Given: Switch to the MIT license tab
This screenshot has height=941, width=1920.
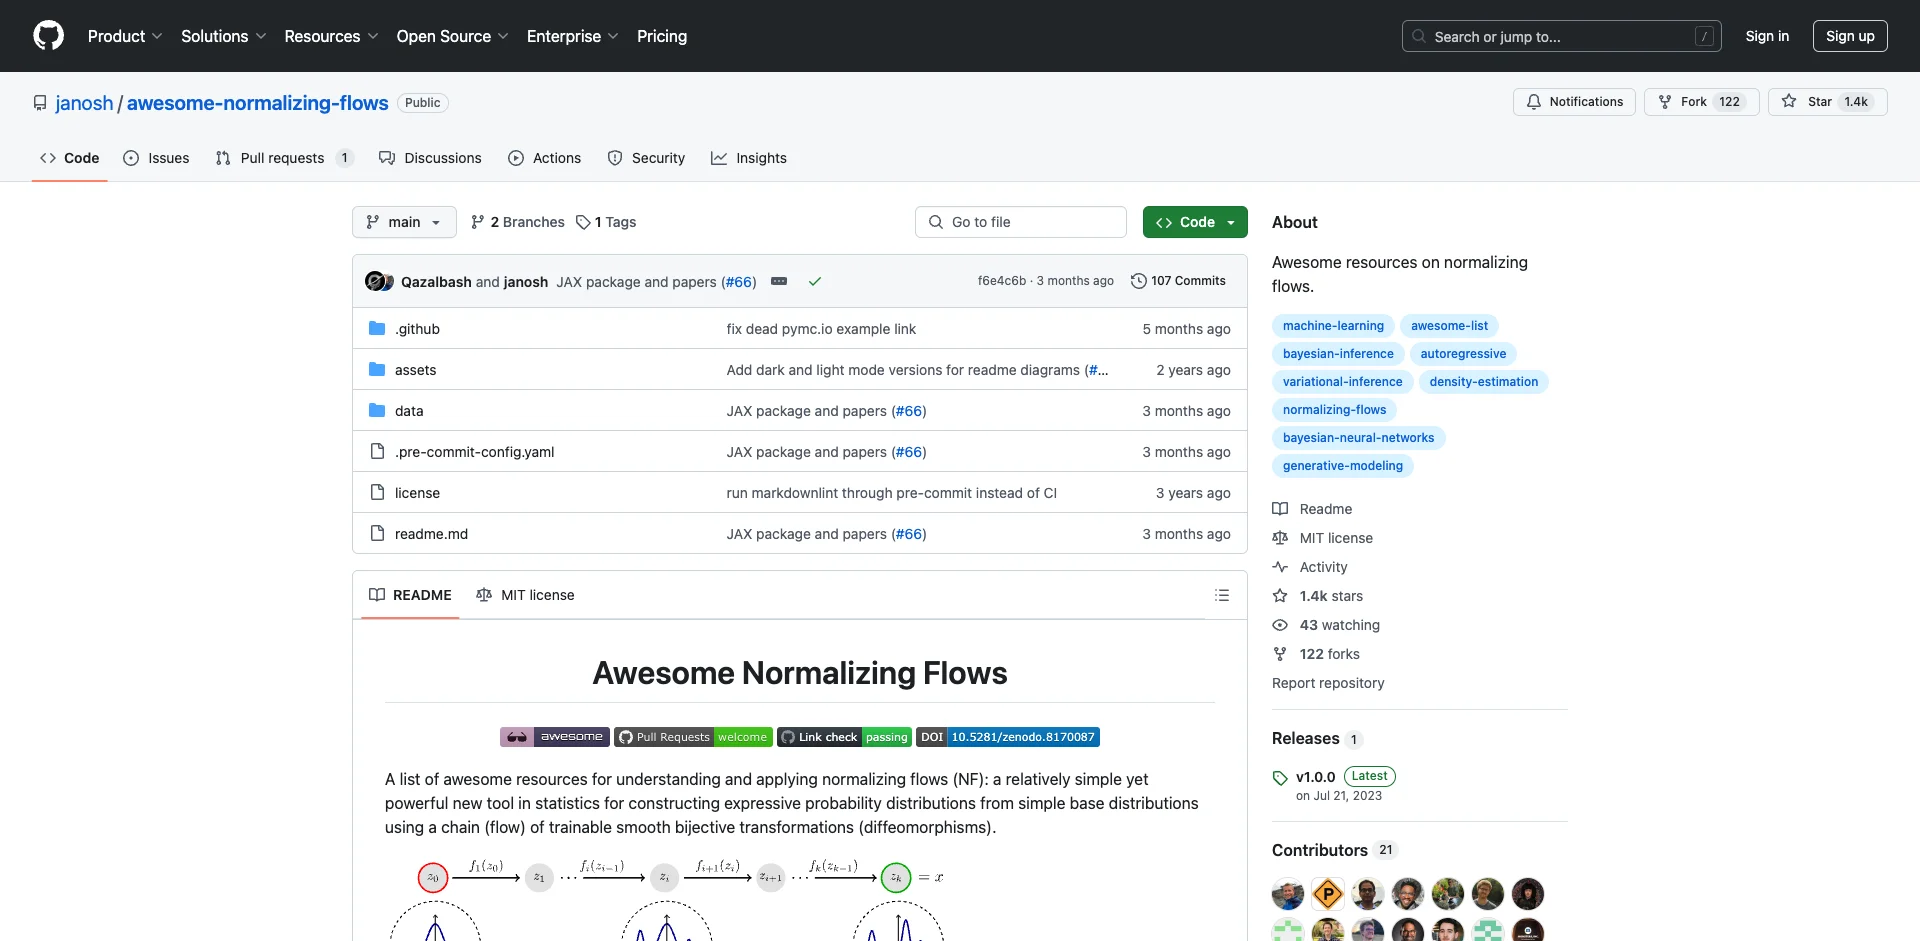Looking at the screenshot, I should coord(525,595).
